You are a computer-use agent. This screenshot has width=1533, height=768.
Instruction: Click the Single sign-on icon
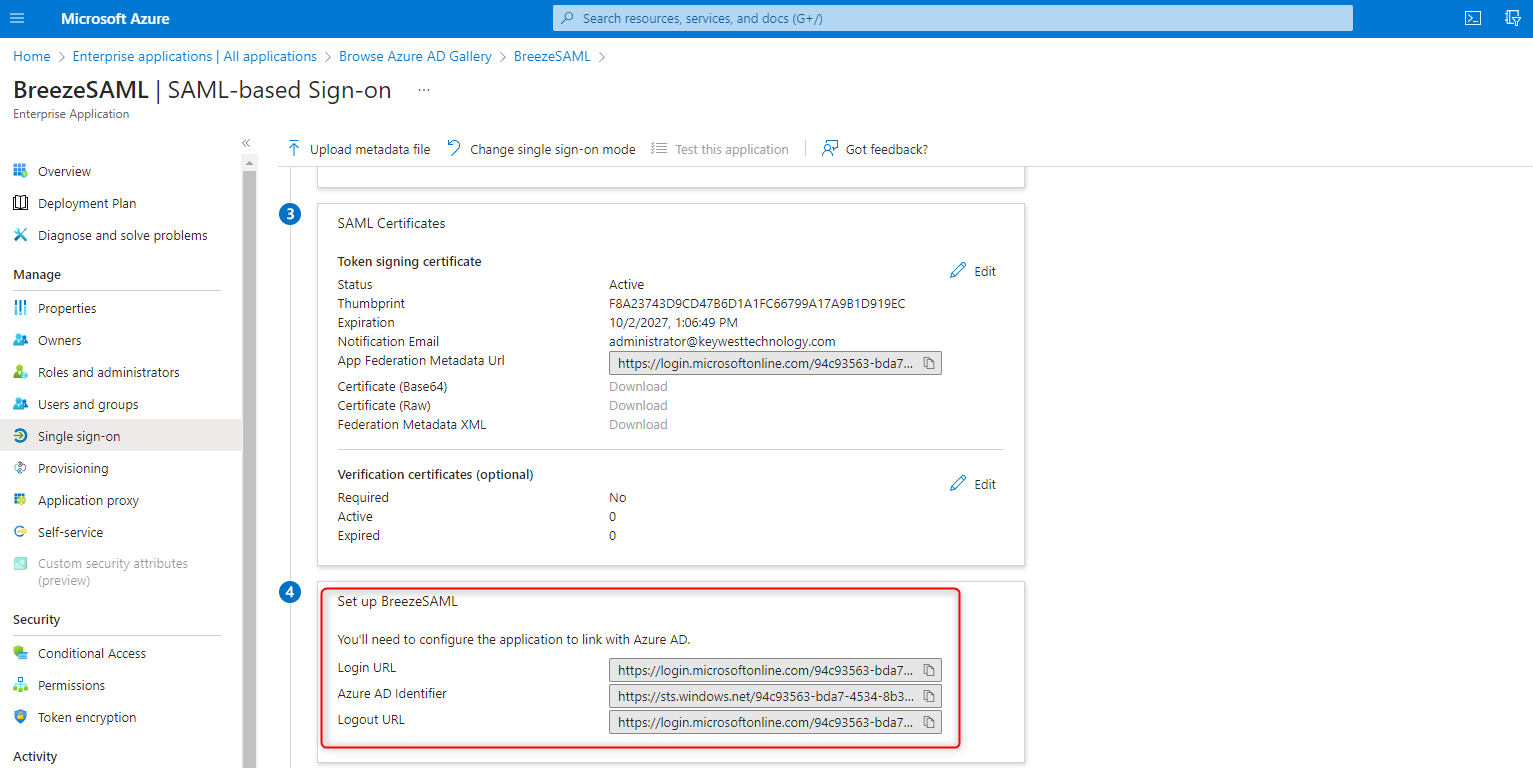click(x=20, y=436)
